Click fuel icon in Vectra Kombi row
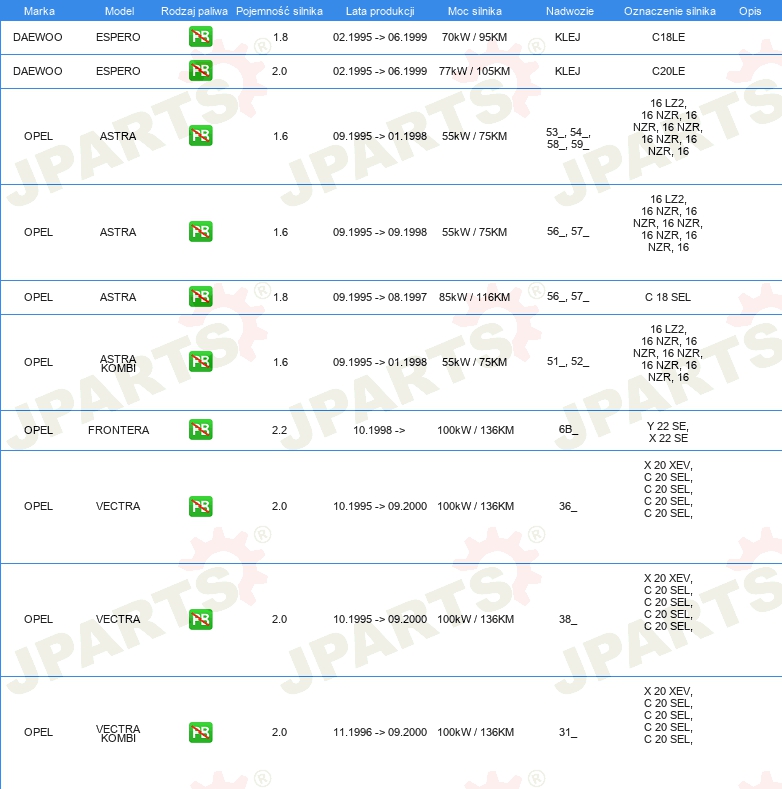This screenshot has height=789, width=782. click(200, 732)
